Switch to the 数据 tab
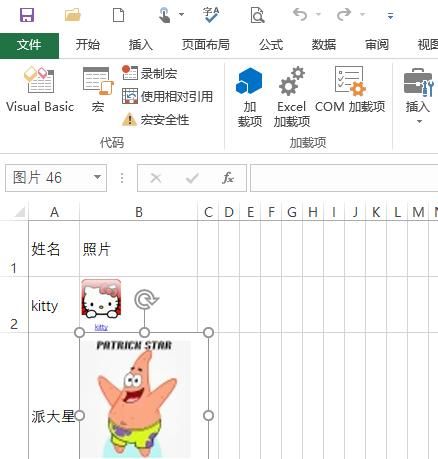Image resolution: width=438 pixels, height=459 pixels. pos(324,44)
